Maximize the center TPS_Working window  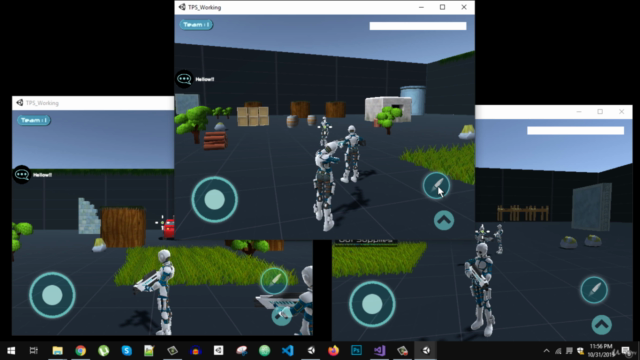click(442, 7)
